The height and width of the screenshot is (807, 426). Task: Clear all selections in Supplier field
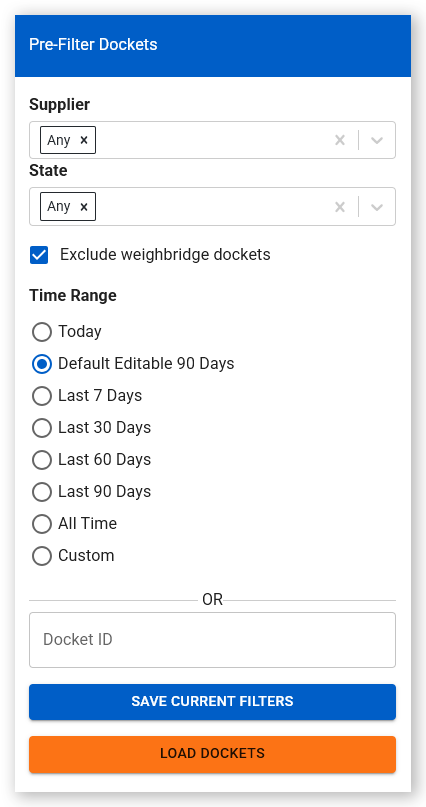[x=340, y=140]
